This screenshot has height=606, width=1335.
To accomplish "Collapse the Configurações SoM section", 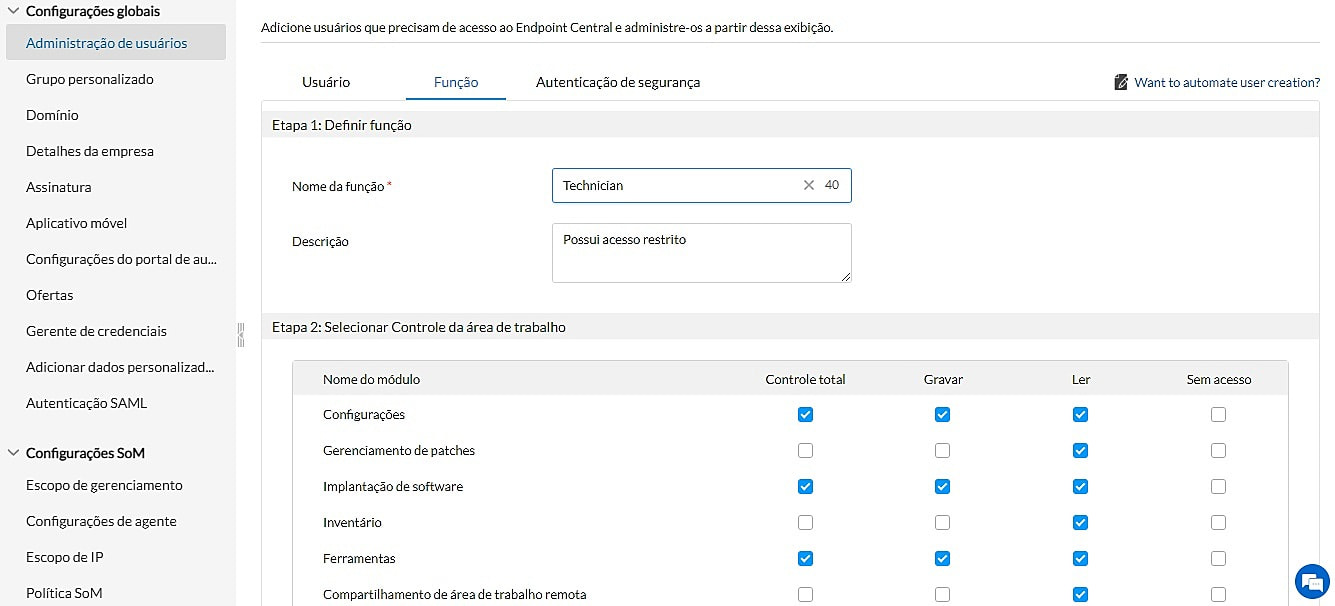I will (x=14, y=453).
